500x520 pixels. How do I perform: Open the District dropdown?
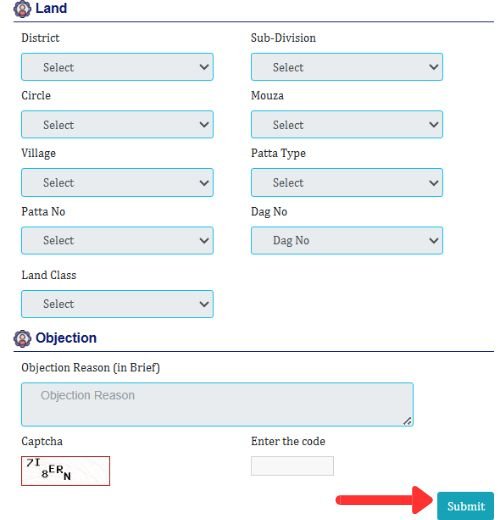tap(117, 67)
